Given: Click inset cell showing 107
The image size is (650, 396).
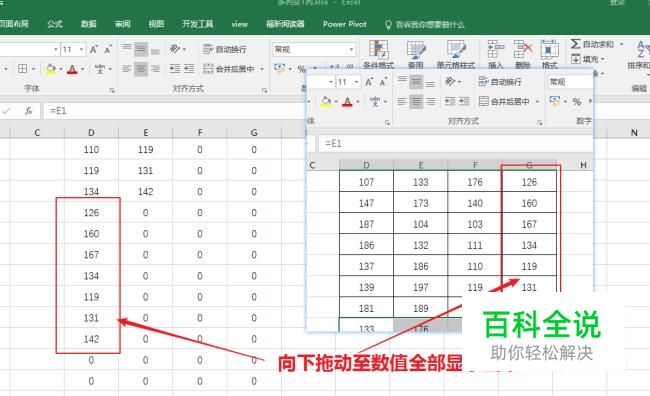Looking at the screenshot, I should (x=366, y=182).
